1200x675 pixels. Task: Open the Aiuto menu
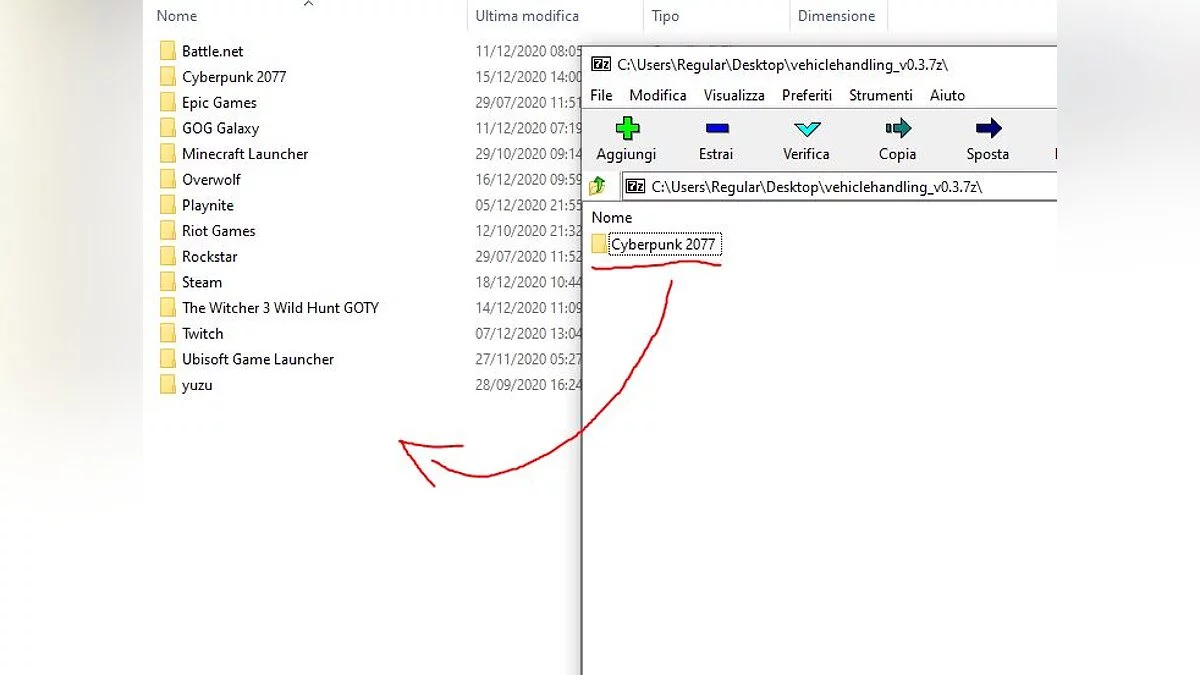948,95
